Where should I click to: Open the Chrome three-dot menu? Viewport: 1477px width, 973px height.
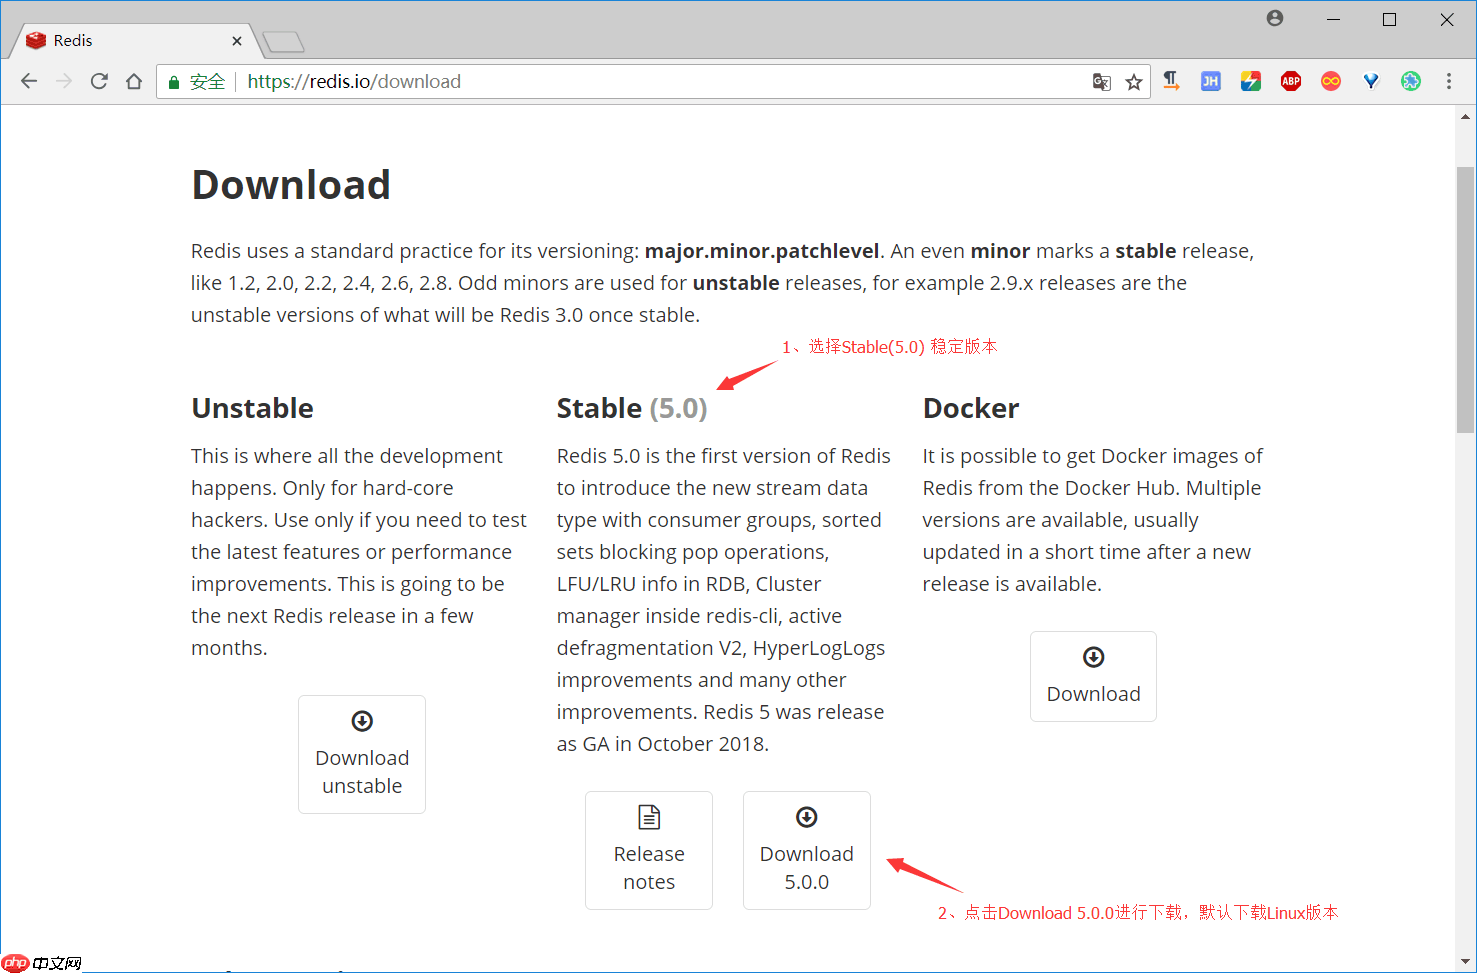(1449, 81)
